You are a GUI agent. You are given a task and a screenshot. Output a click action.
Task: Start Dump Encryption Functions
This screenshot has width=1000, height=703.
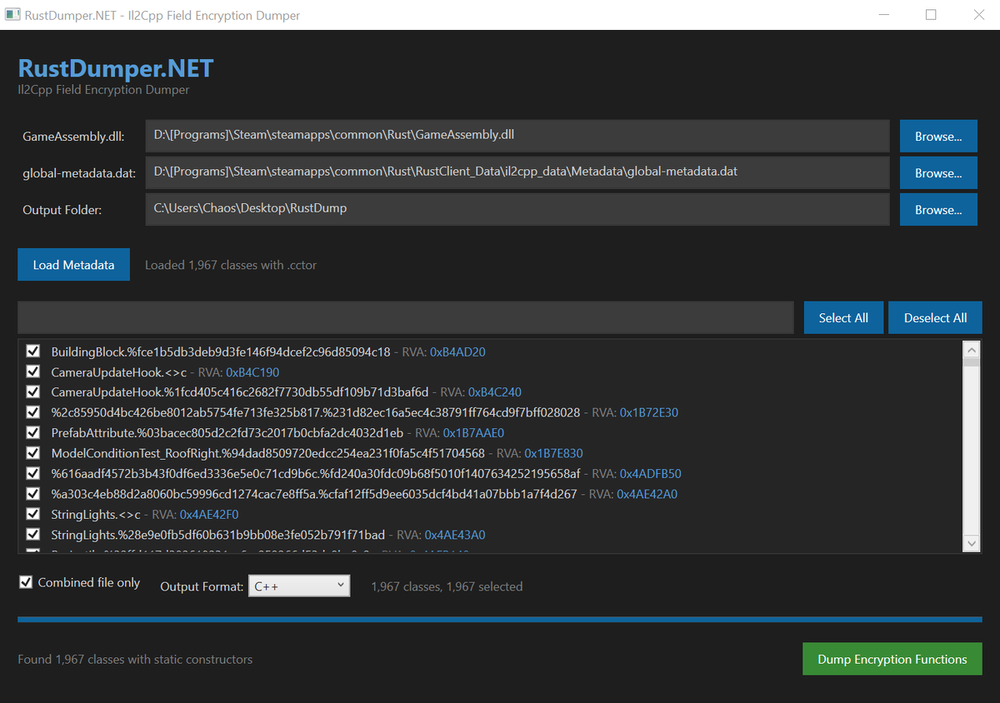click(891, 659)
